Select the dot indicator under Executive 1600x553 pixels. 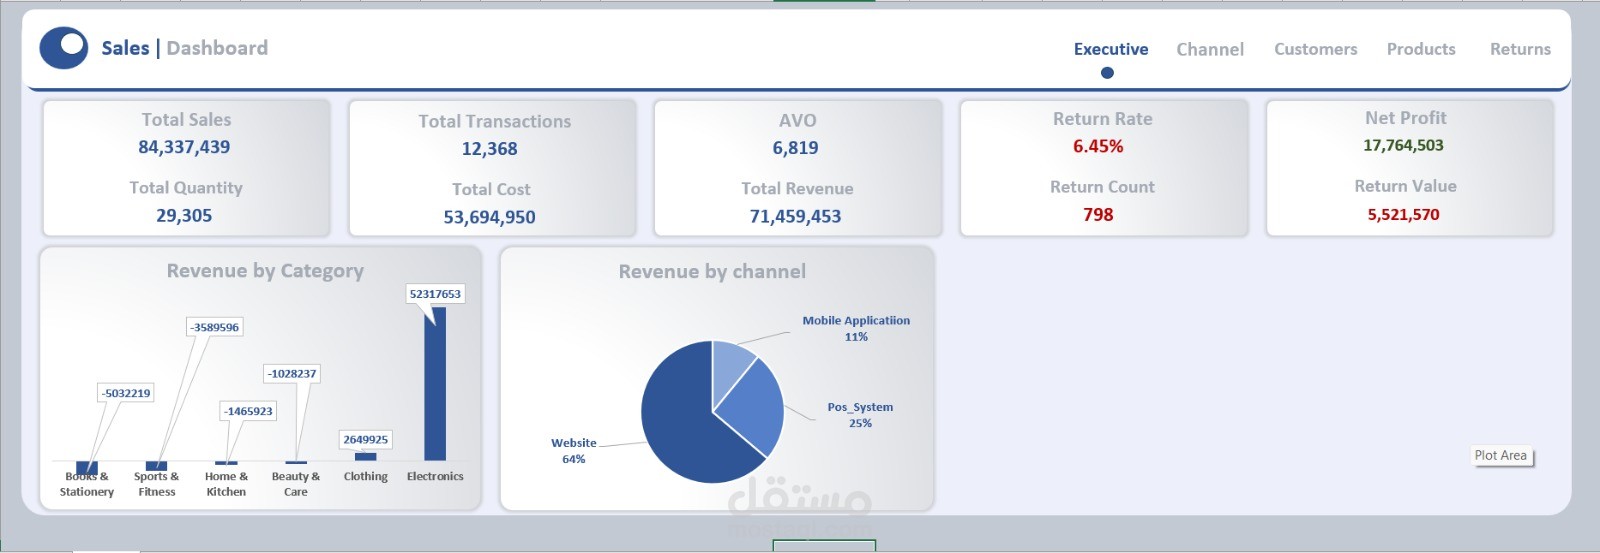click(1107, 72)
